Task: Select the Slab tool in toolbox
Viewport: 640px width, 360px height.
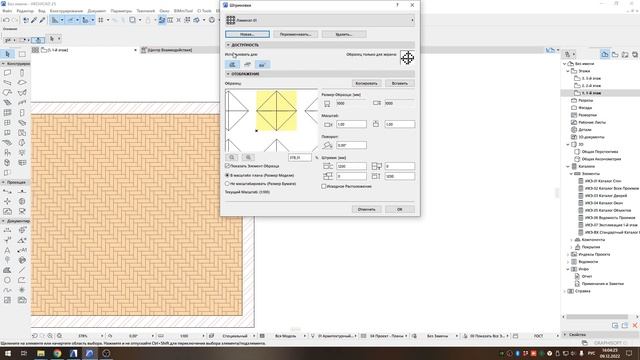Action: coord(22,83)
